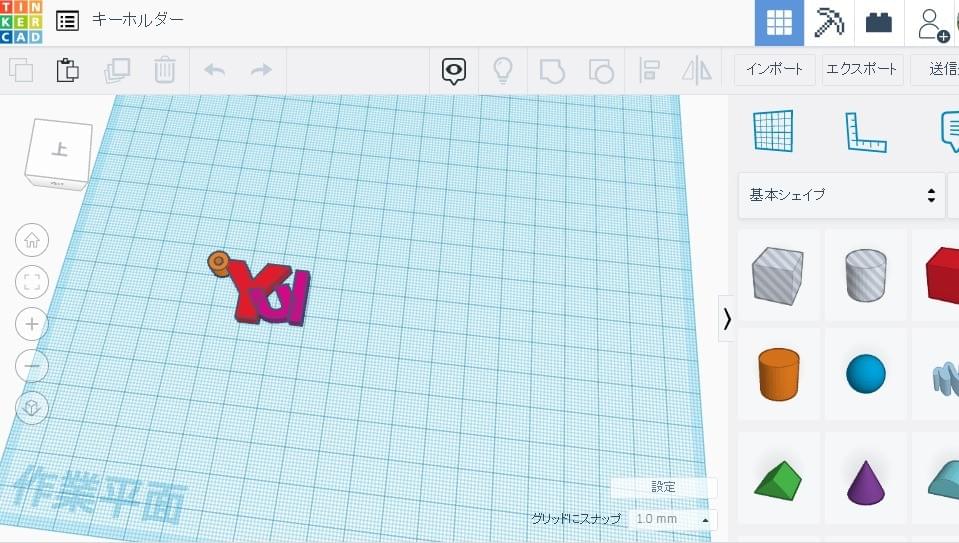Click the Group shapes tool

point(552,71)
